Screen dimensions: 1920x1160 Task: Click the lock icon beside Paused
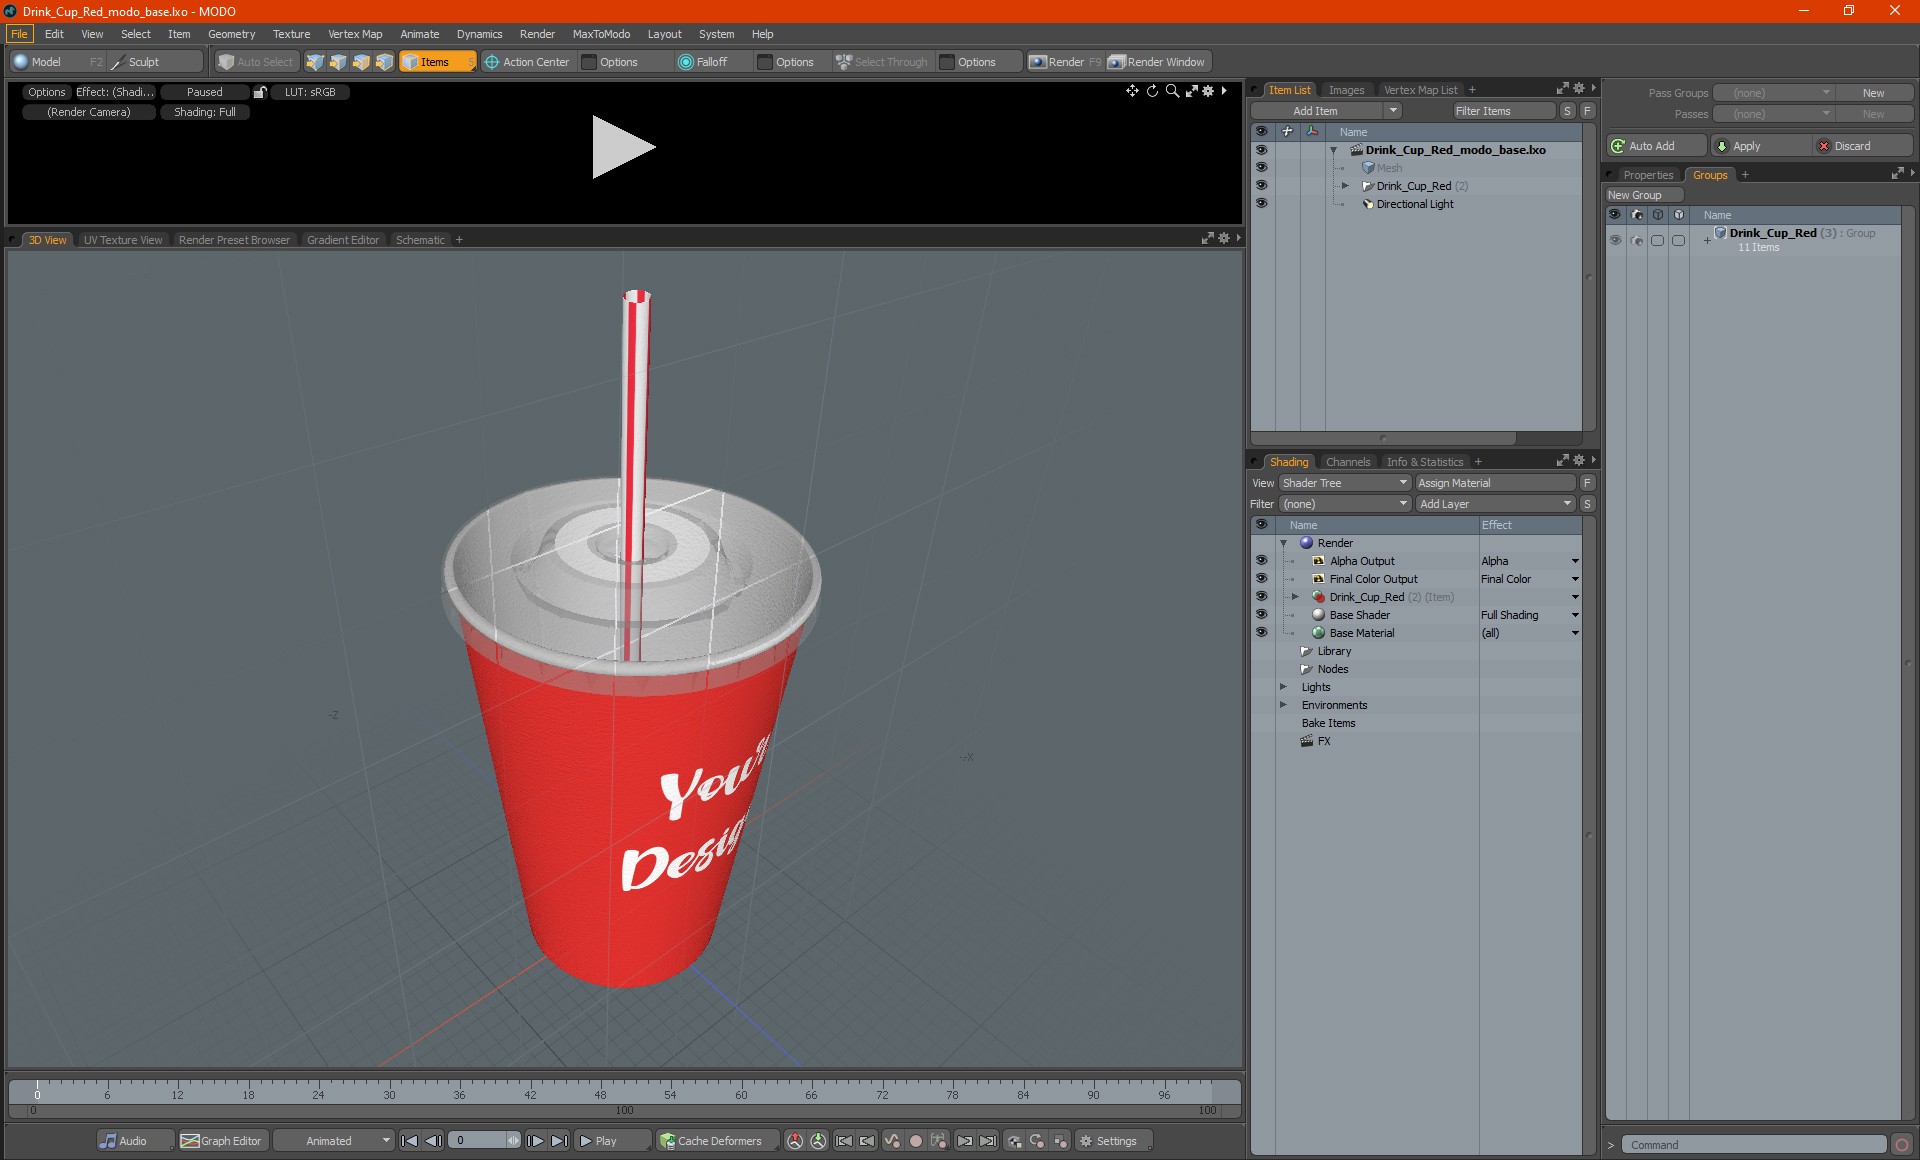(260, 92)
